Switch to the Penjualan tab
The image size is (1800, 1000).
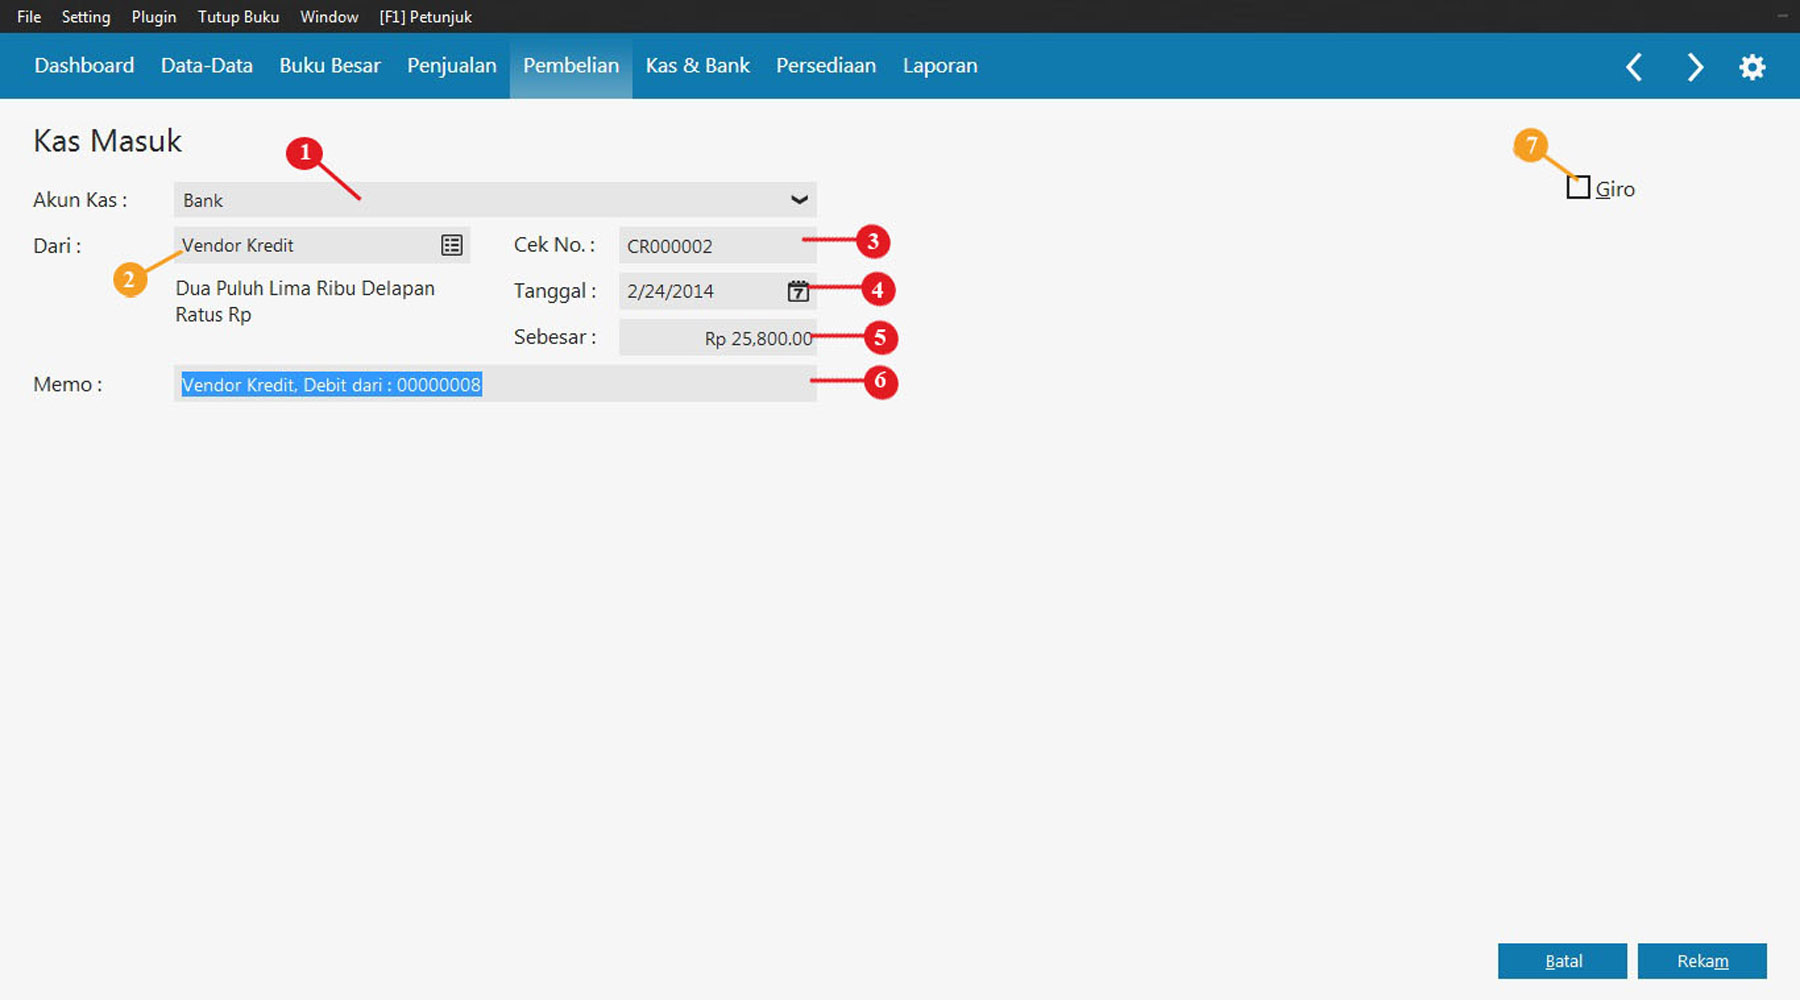click(x=452, y=66)
